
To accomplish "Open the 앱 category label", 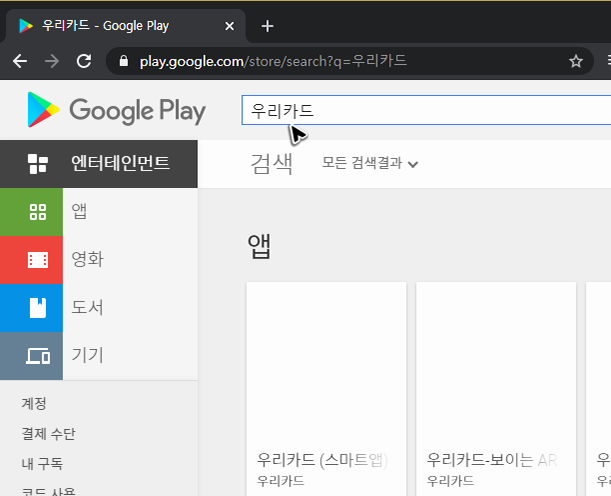I will pyautogui.click(x=79, y=211).
